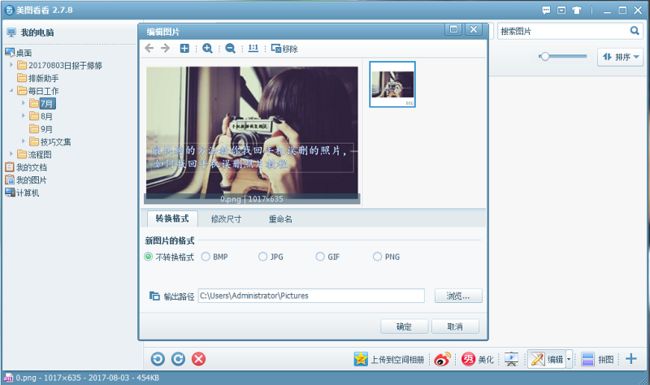Zoom out using magnifier minus icon
This screenshot has width=650, height=385.
(x=230, y=48)
